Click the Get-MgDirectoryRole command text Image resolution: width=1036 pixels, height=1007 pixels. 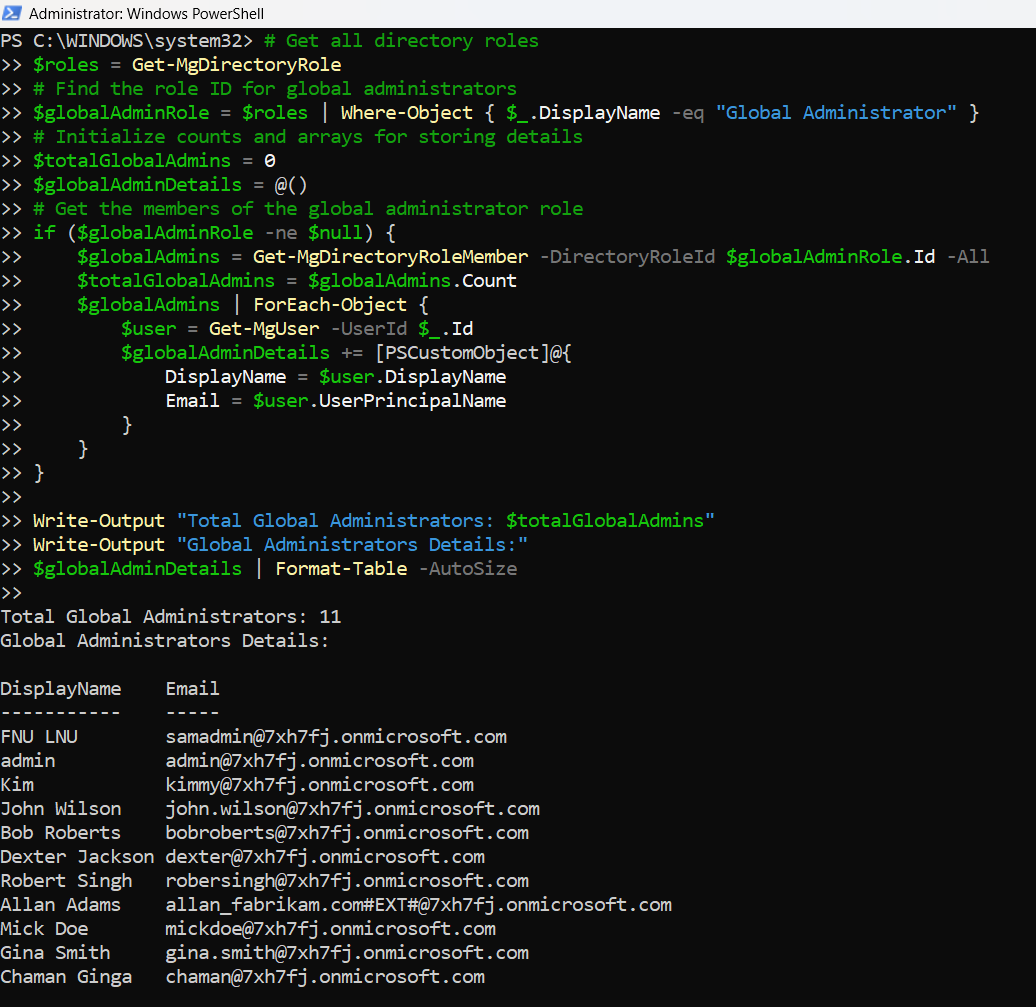(236, 65)
